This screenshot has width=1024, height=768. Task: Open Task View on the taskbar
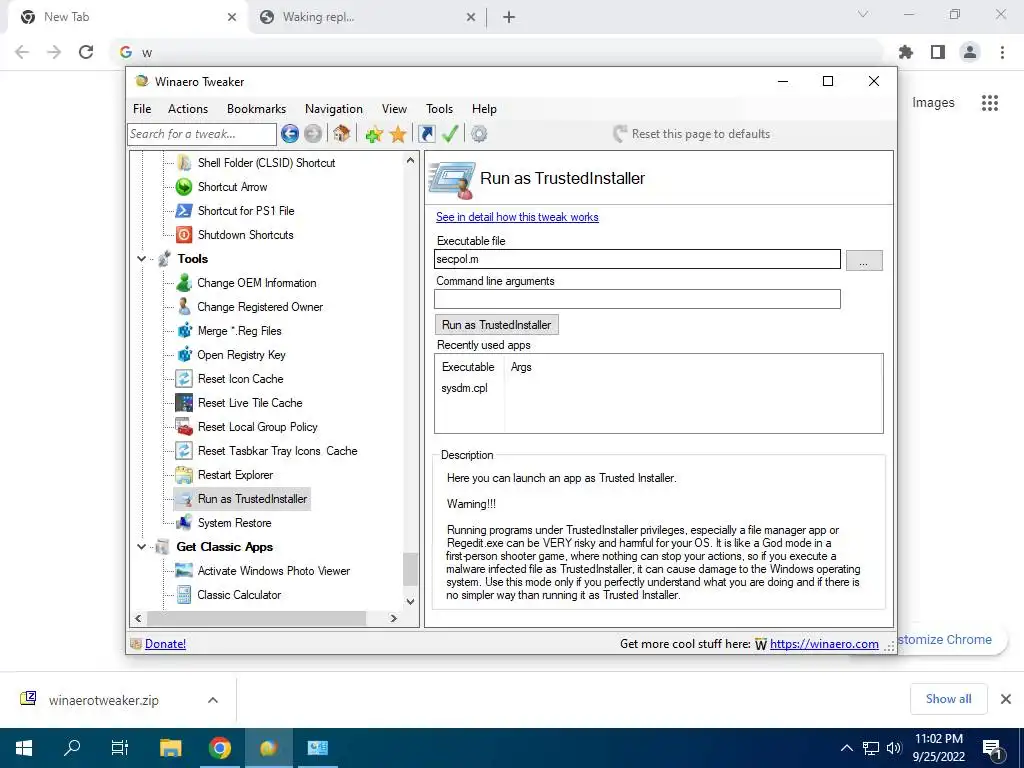[120, 748]
